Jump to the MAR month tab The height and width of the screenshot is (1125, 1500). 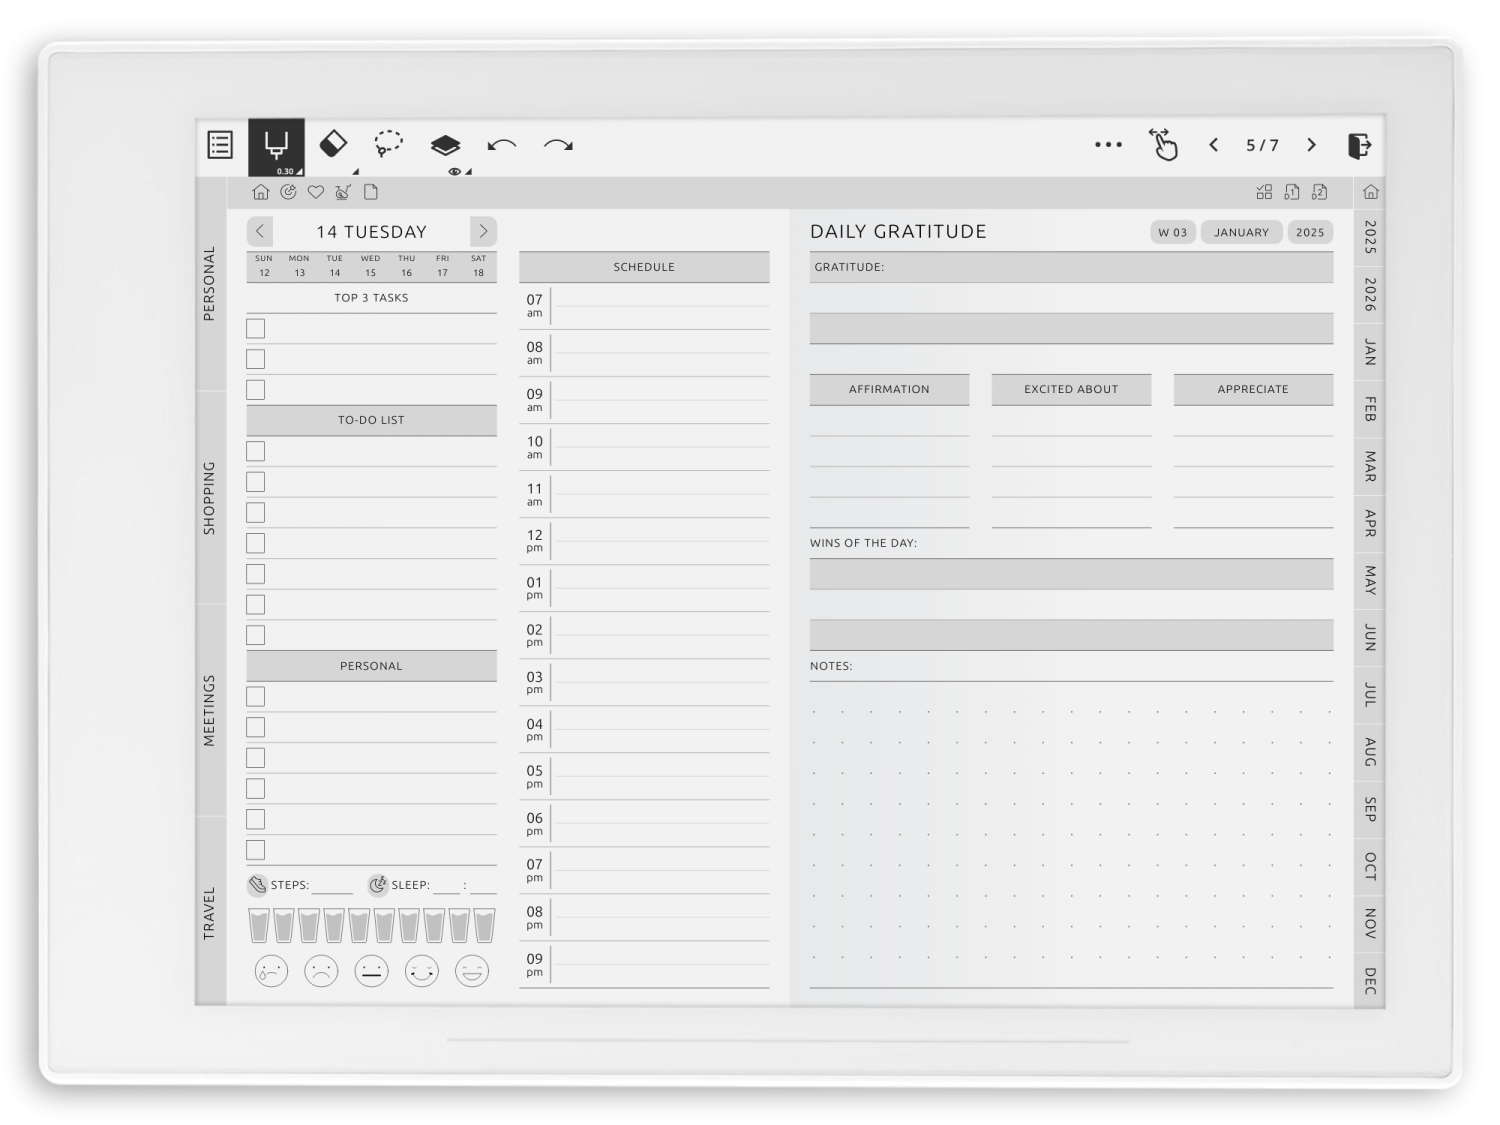(x=1370, y=466)
